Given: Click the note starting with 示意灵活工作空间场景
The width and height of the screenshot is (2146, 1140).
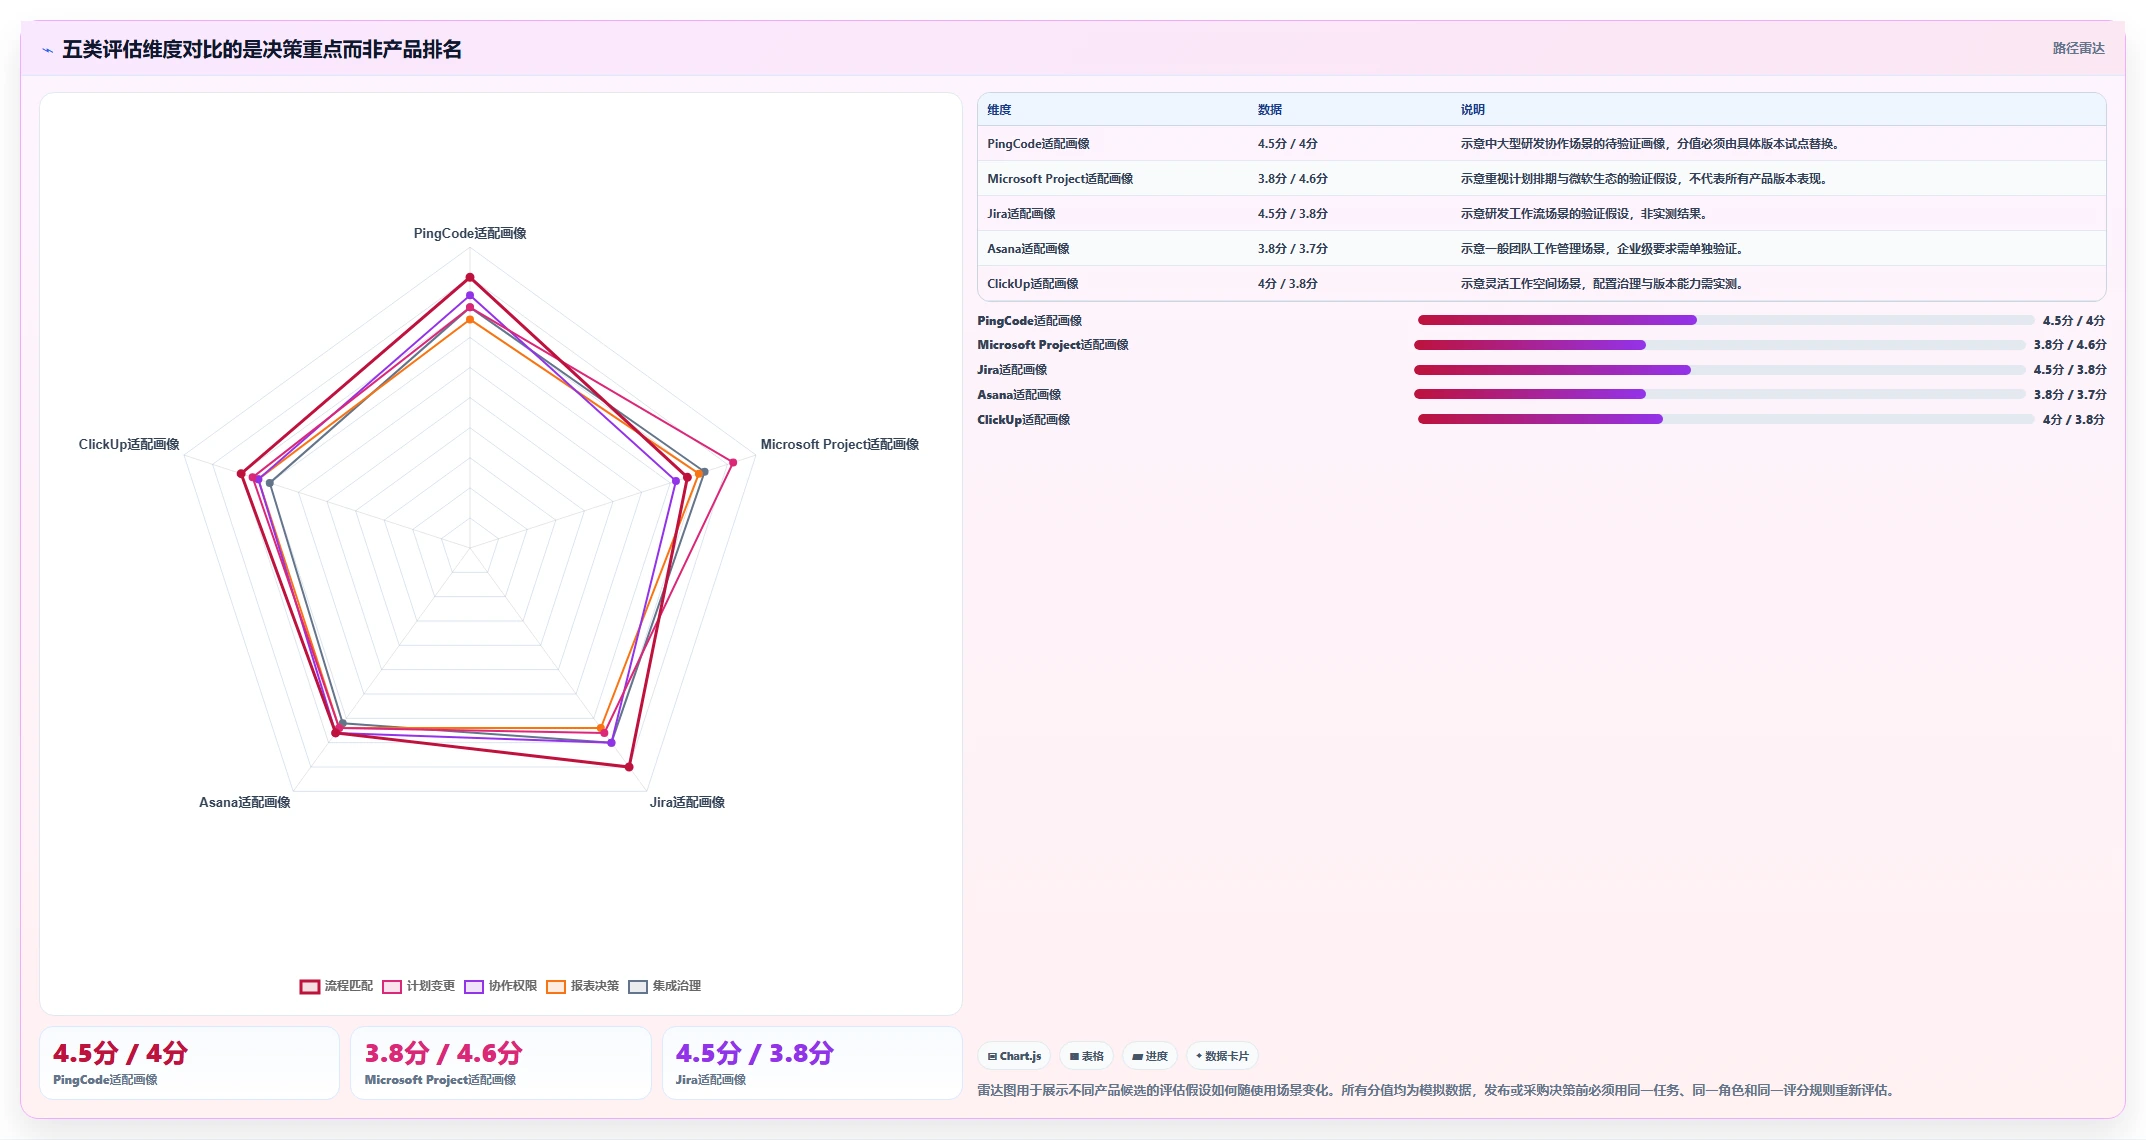Looking at the screenshot, I should (1602, 284).
